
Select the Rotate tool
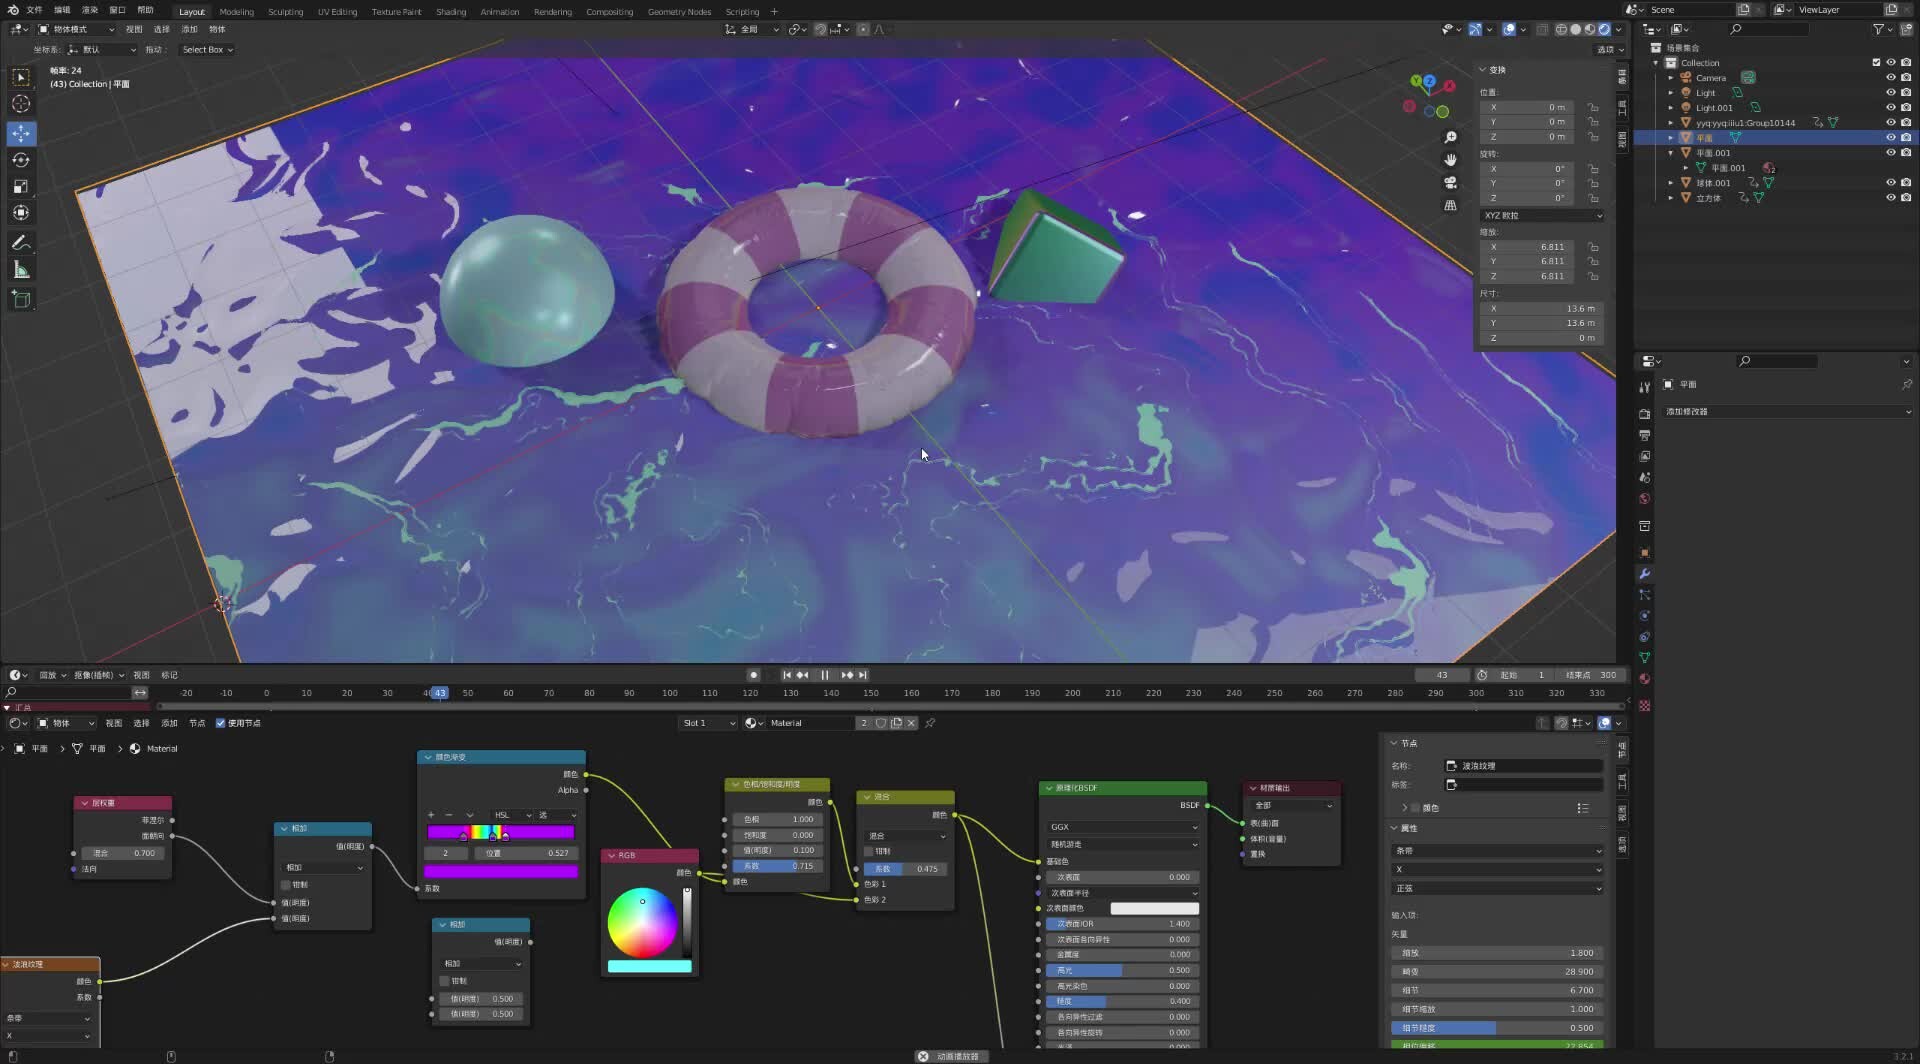[x=21, y=159]
